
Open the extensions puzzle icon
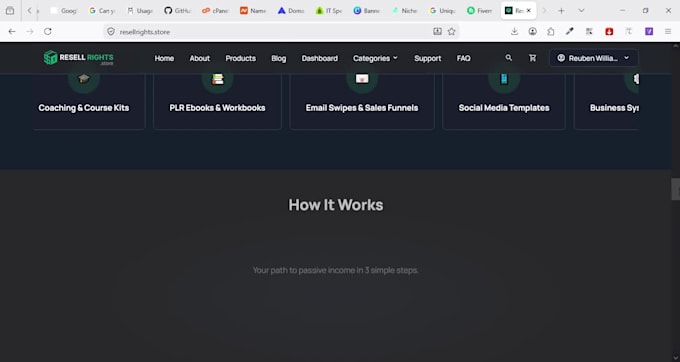[x=551, y=31]
